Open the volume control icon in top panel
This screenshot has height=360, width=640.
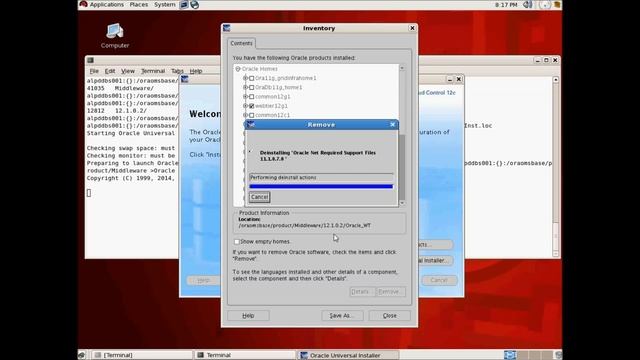click(527, 5)
